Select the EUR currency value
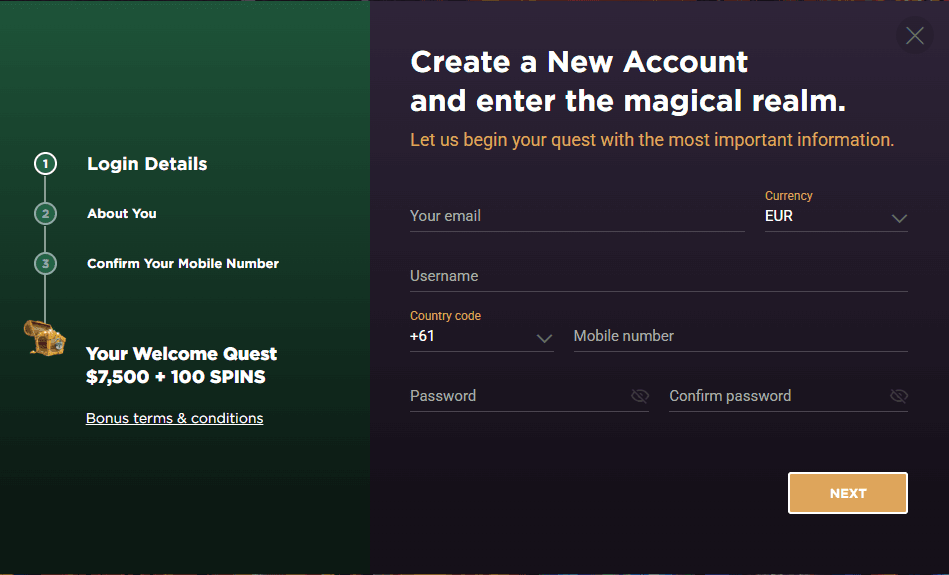The height and width of the screenshot is (575, 949). [x=778, y=216]
